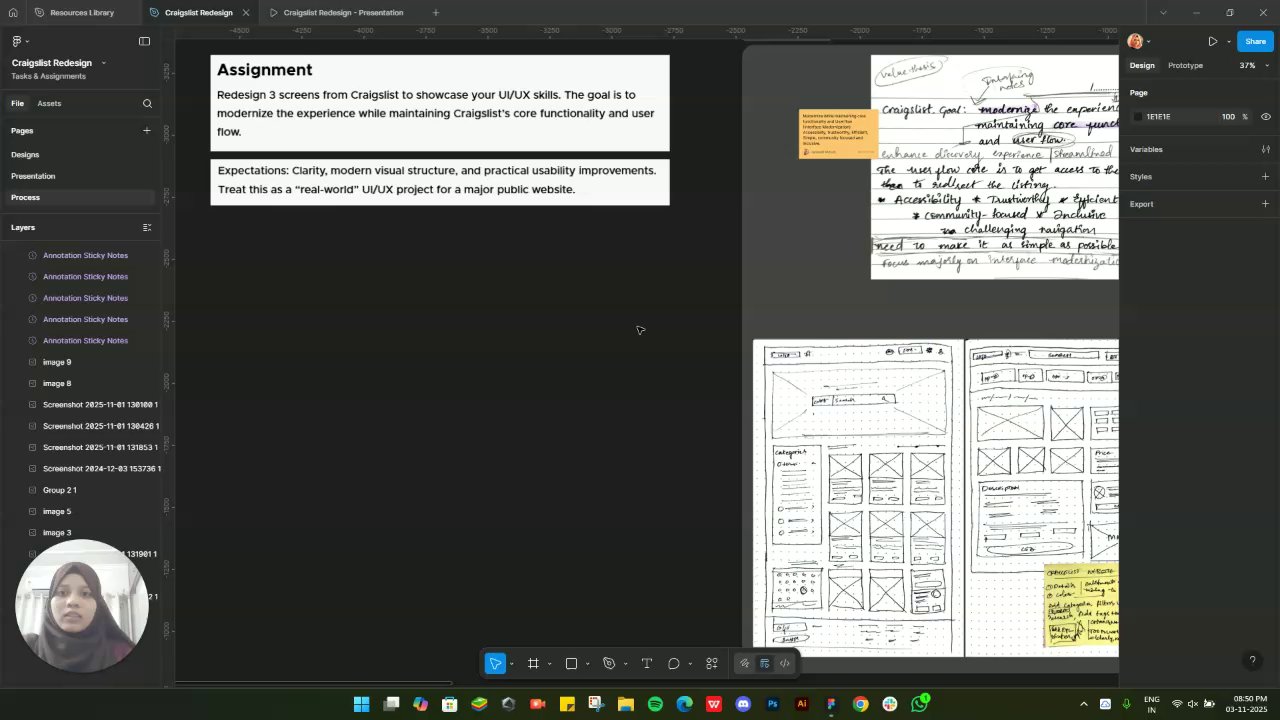Click the Present play button
Screen dimensions: 1280x720
[x=1212, y=41]
